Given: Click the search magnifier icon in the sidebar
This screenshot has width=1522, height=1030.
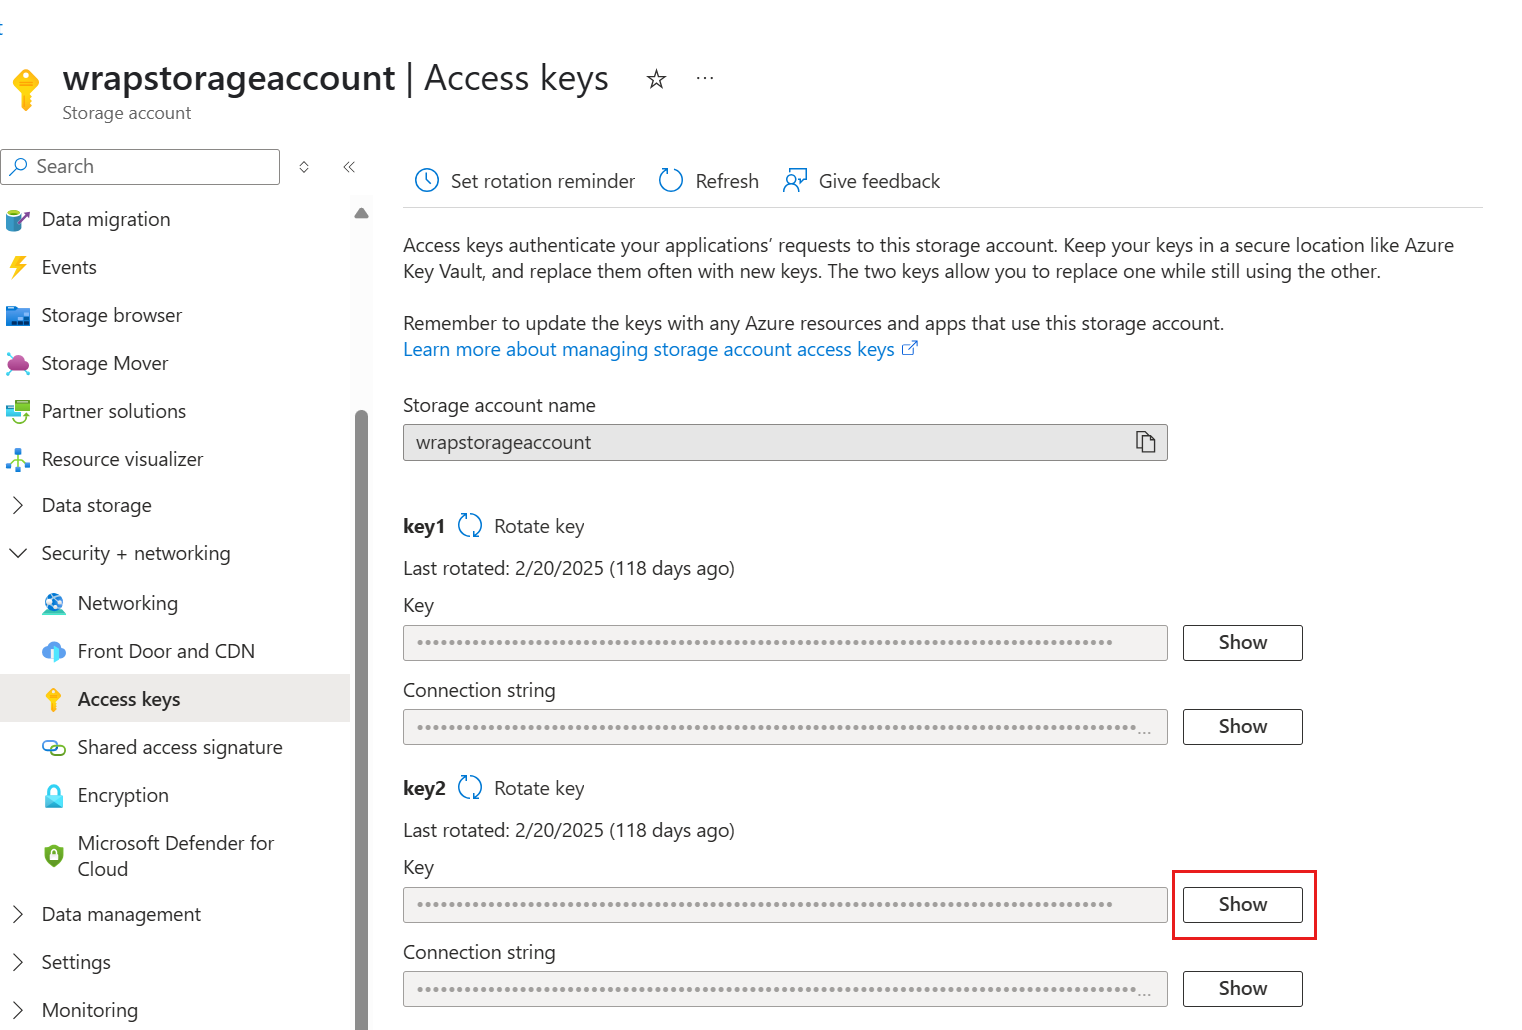Looking at the screenshot, I should 18,167.
